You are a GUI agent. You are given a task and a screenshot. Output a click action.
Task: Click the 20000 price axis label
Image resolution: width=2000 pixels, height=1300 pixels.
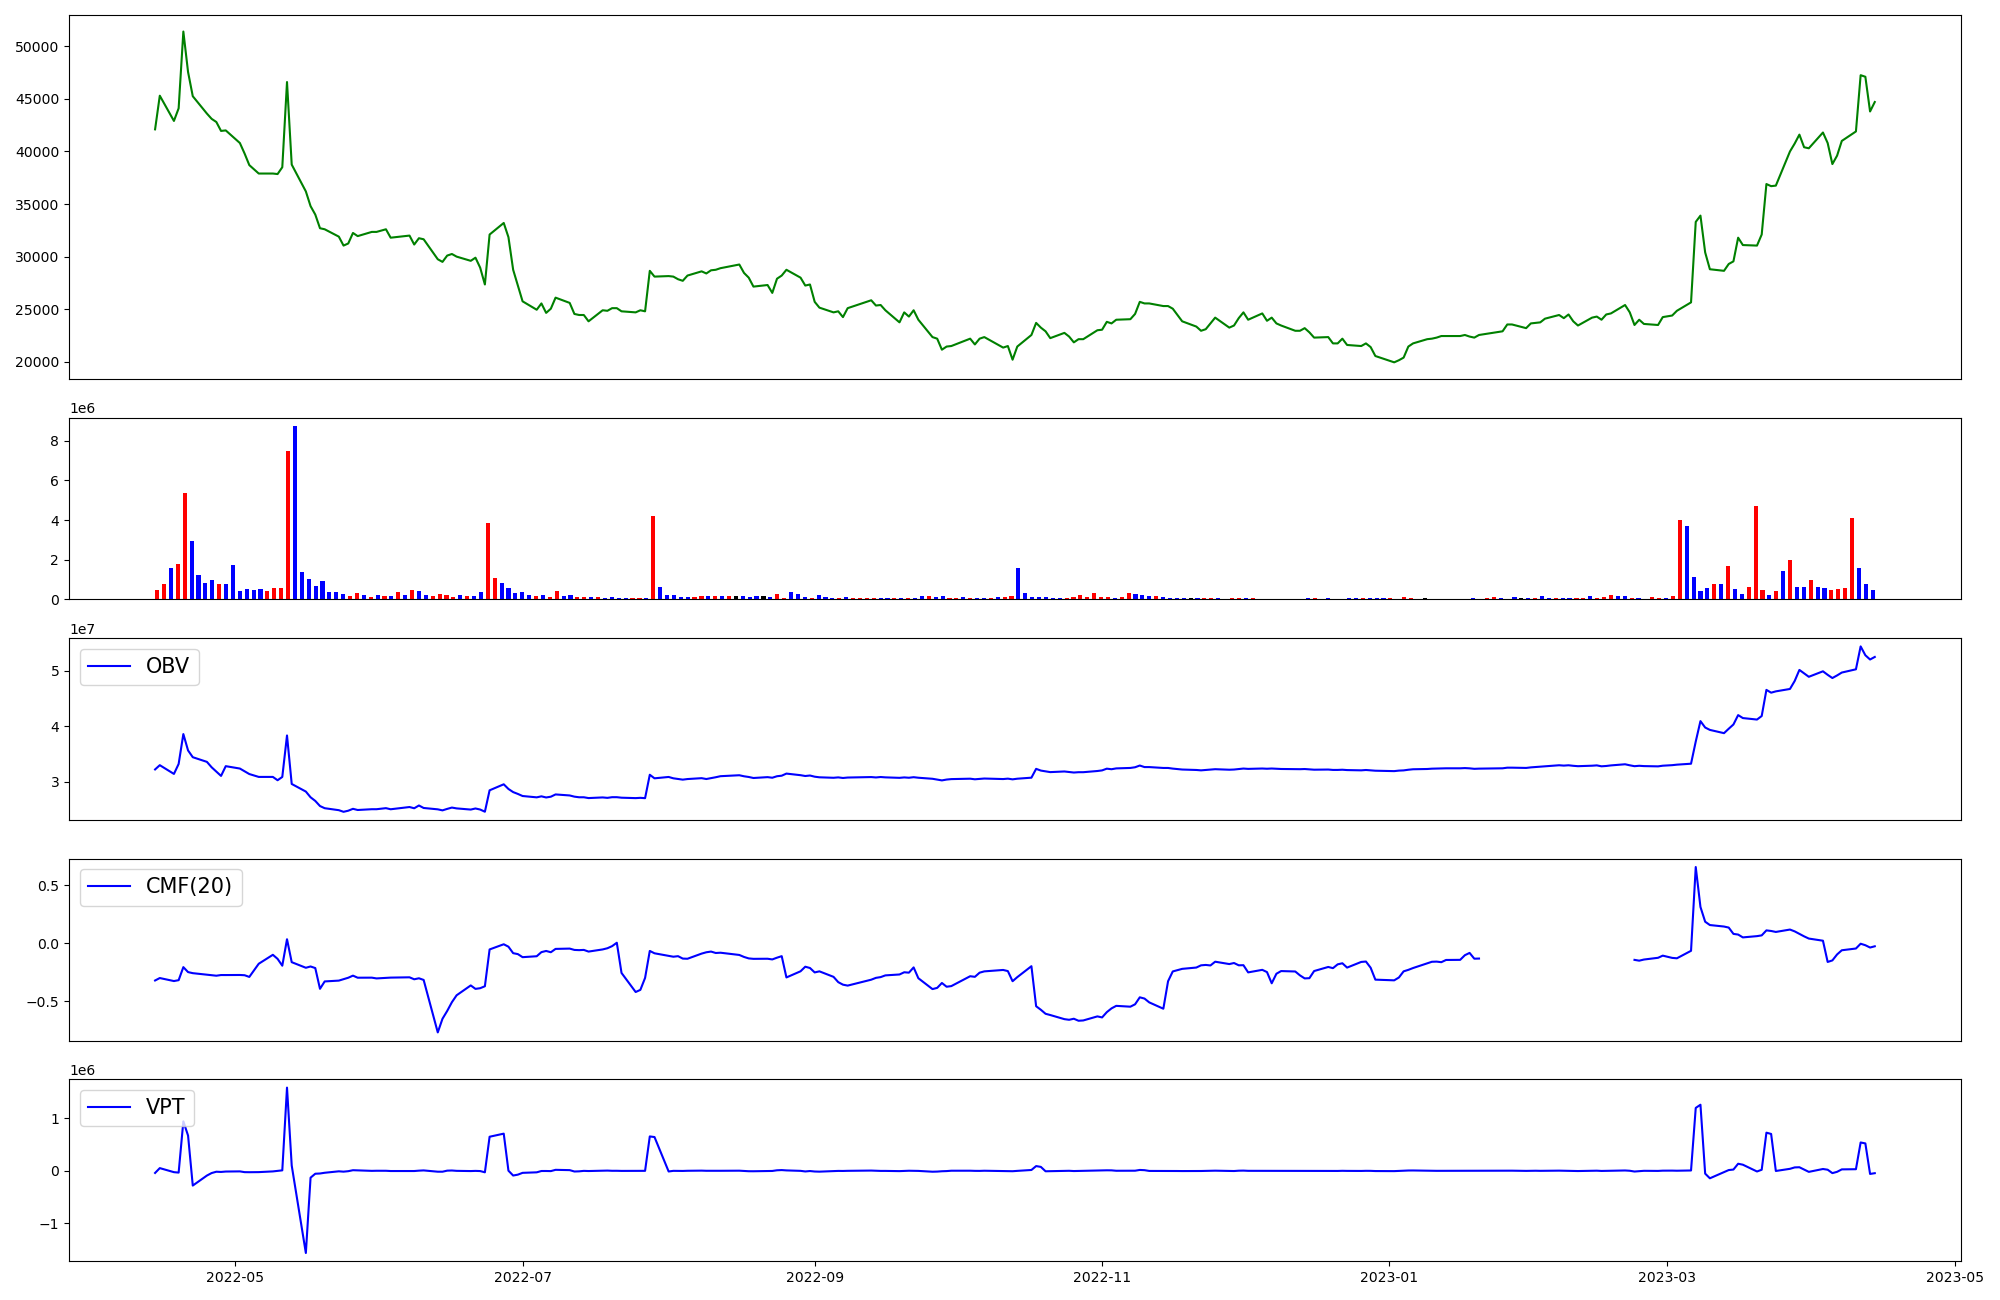pyautogui.click(x=37, y=363)
